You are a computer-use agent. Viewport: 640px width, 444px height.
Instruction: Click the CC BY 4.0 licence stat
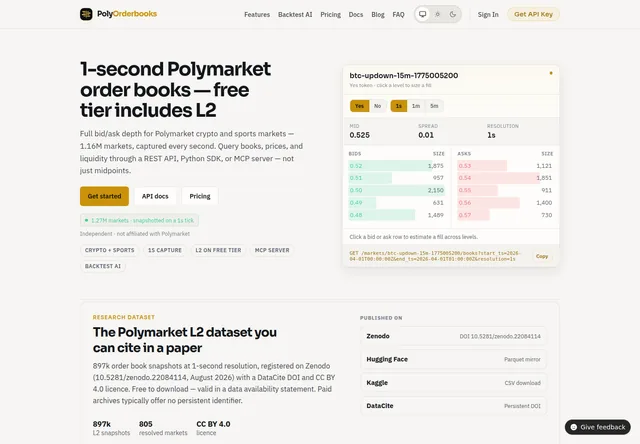point(213,428)
